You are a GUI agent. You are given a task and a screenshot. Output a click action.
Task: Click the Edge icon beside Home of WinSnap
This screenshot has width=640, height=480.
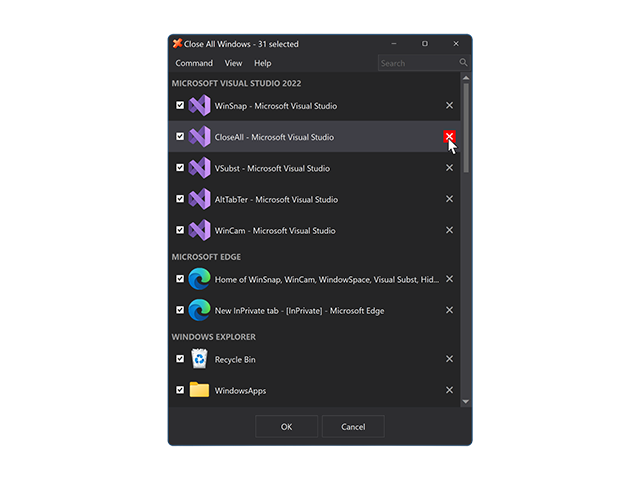point(200,279)
